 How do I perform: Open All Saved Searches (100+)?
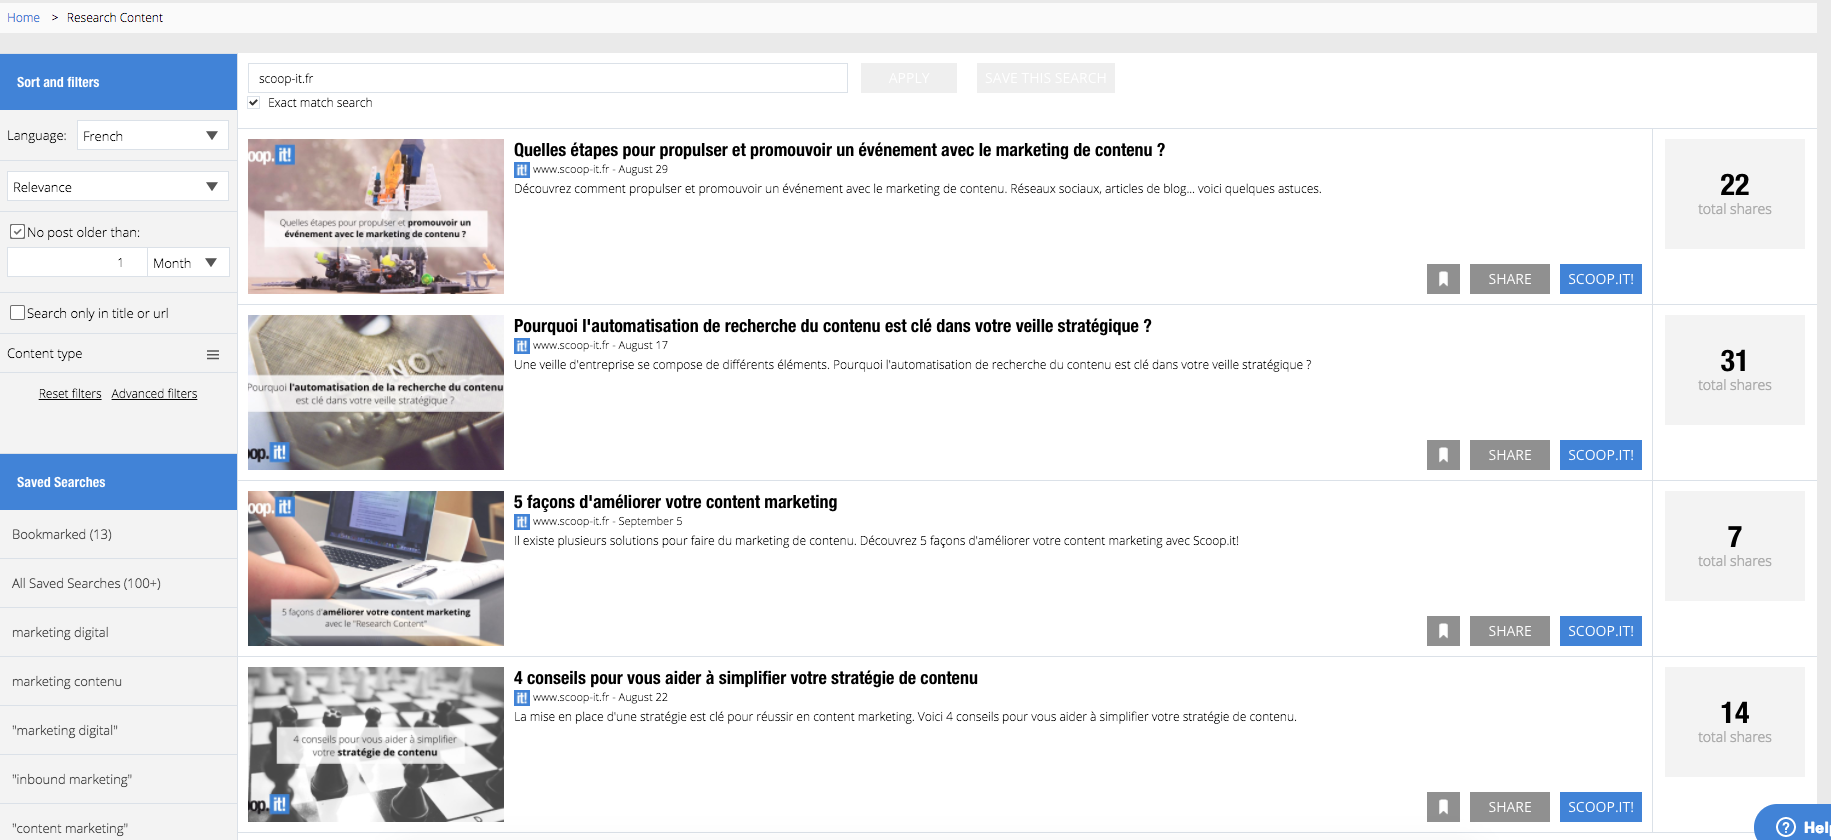pyautogui.click(x=118, y=583)
